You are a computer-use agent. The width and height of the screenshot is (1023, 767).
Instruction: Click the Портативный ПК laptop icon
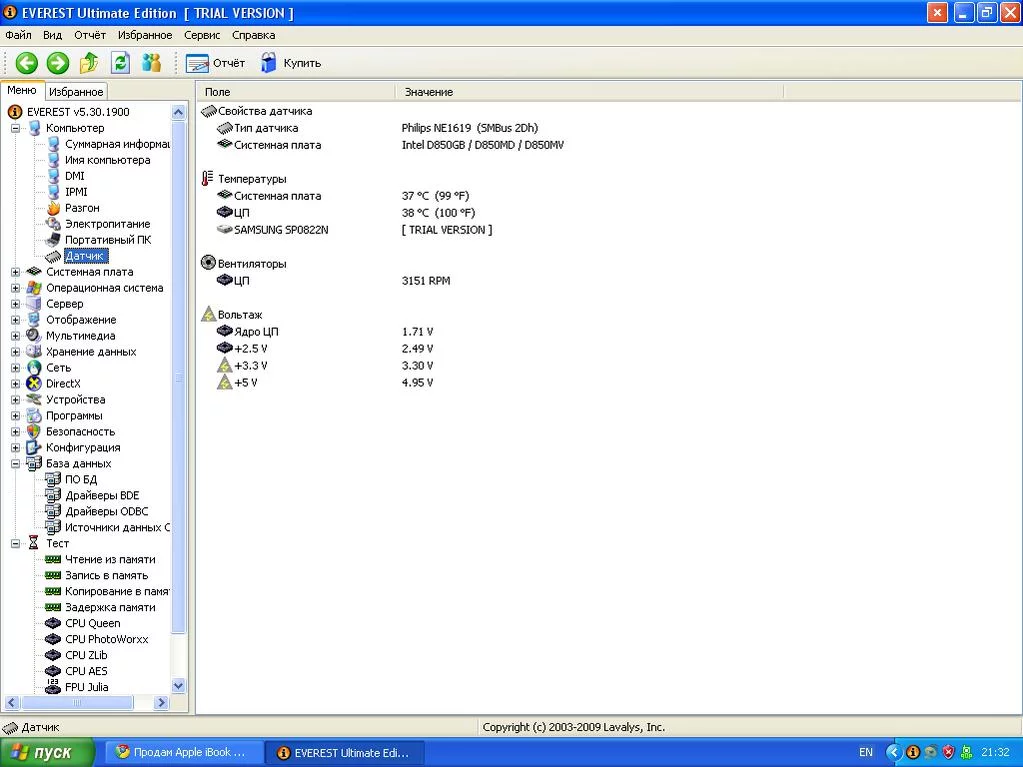click(53, 240)
